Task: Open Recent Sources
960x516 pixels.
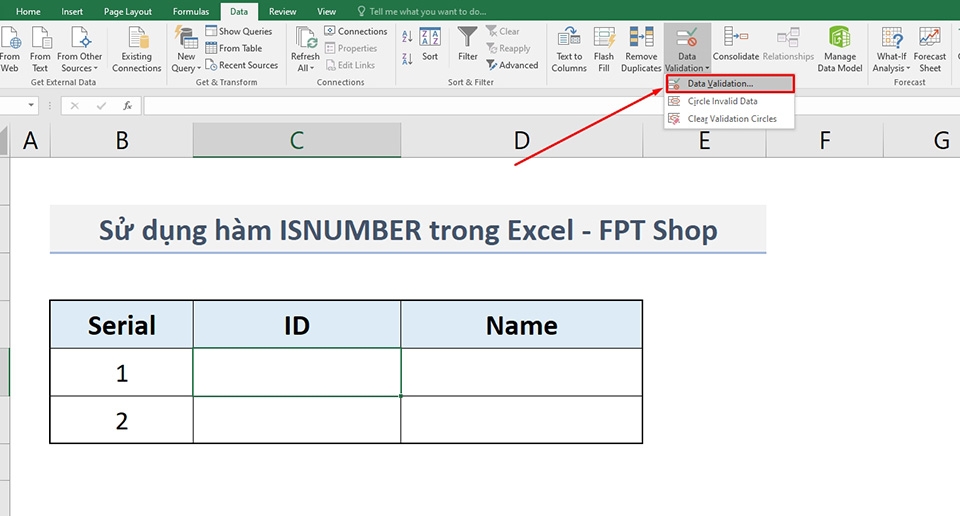Action: click(x=242, y=65)
